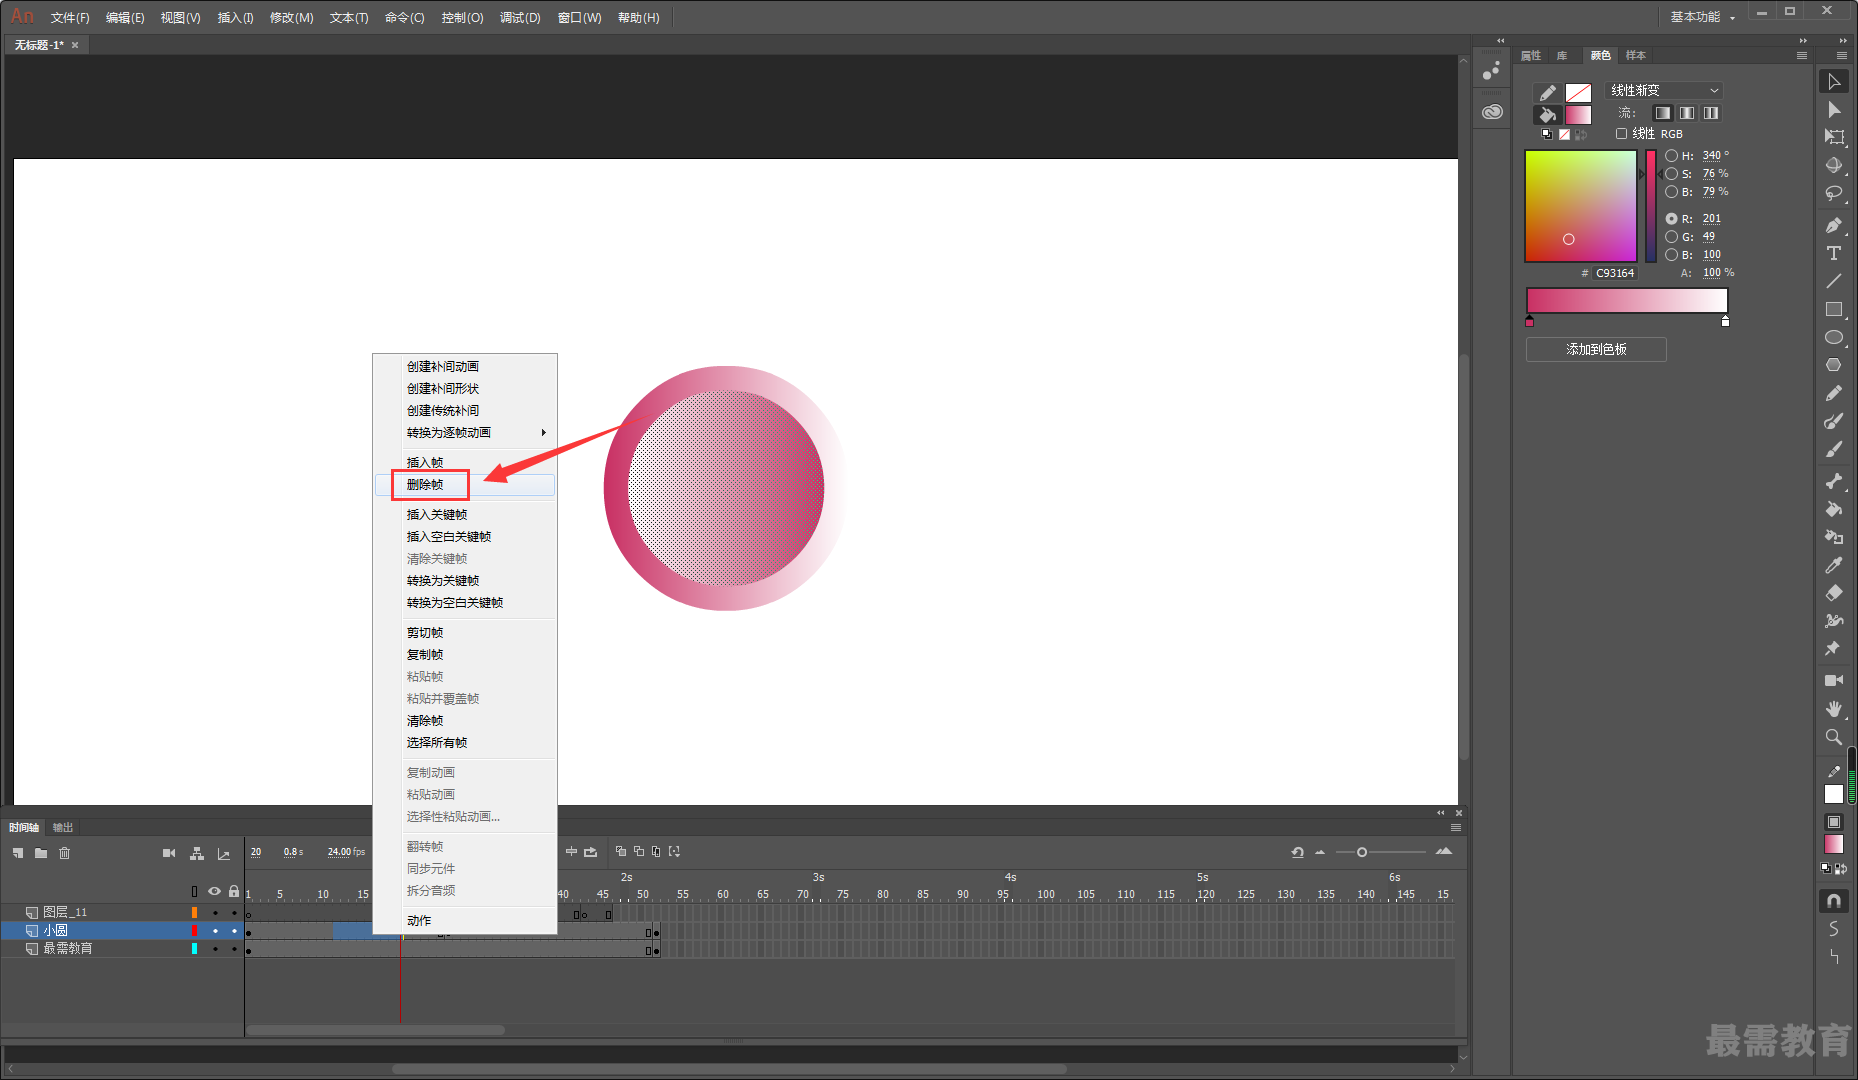
Task: Select the Zoom magnifier tool
Action: click(1834, 737)
